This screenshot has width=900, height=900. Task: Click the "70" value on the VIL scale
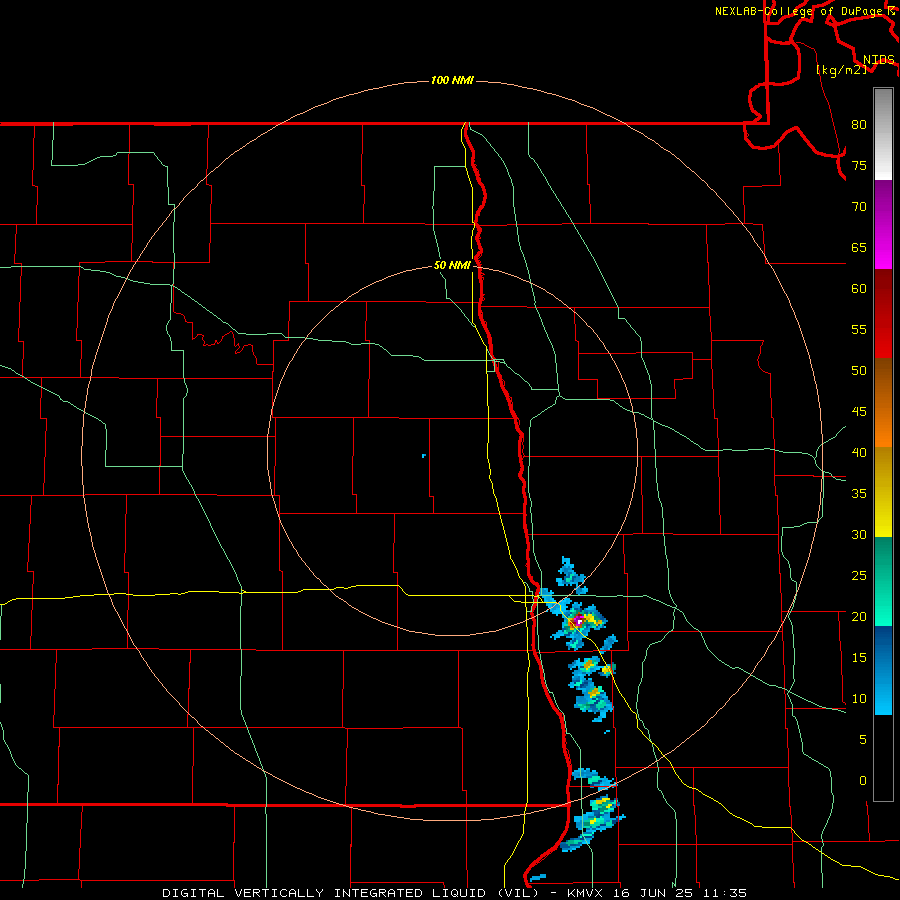click(859, 207)
